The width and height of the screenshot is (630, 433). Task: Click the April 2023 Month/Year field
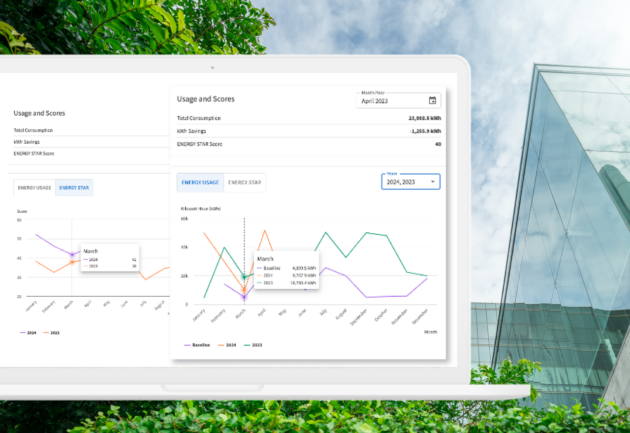(398, 100)
